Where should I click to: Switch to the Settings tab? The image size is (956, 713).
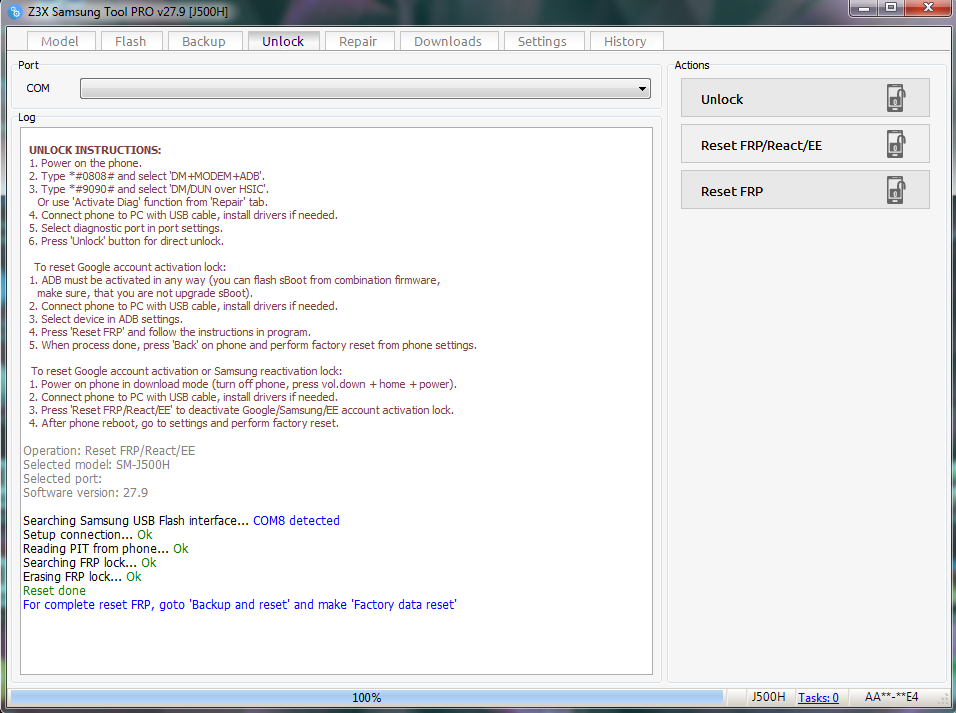click(x=542, y=41)
